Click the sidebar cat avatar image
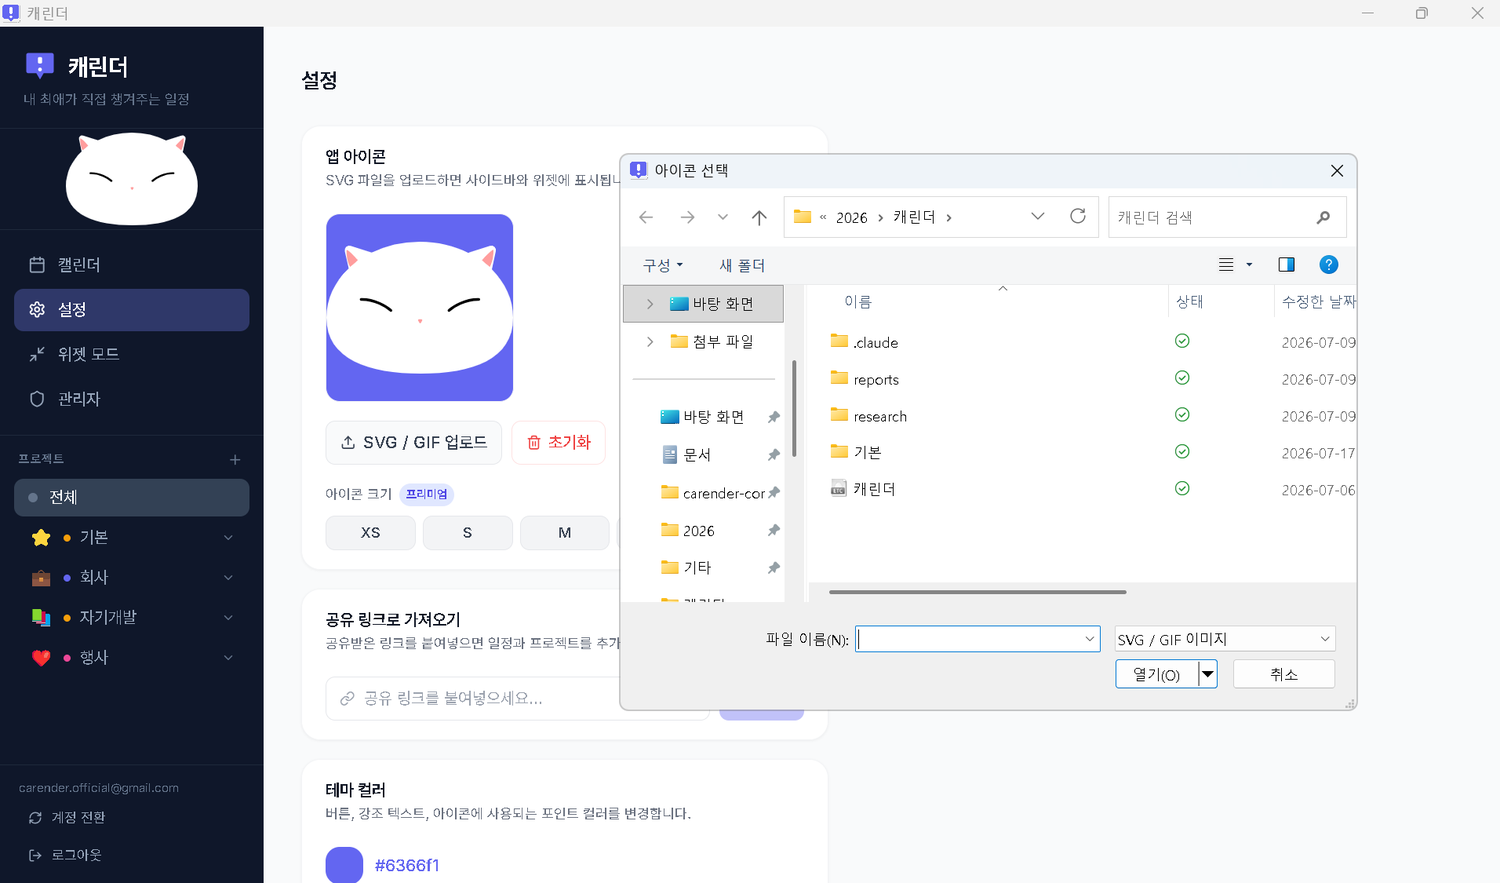The width and height of the screenshot is (1500, 883). tap(131, 180)
